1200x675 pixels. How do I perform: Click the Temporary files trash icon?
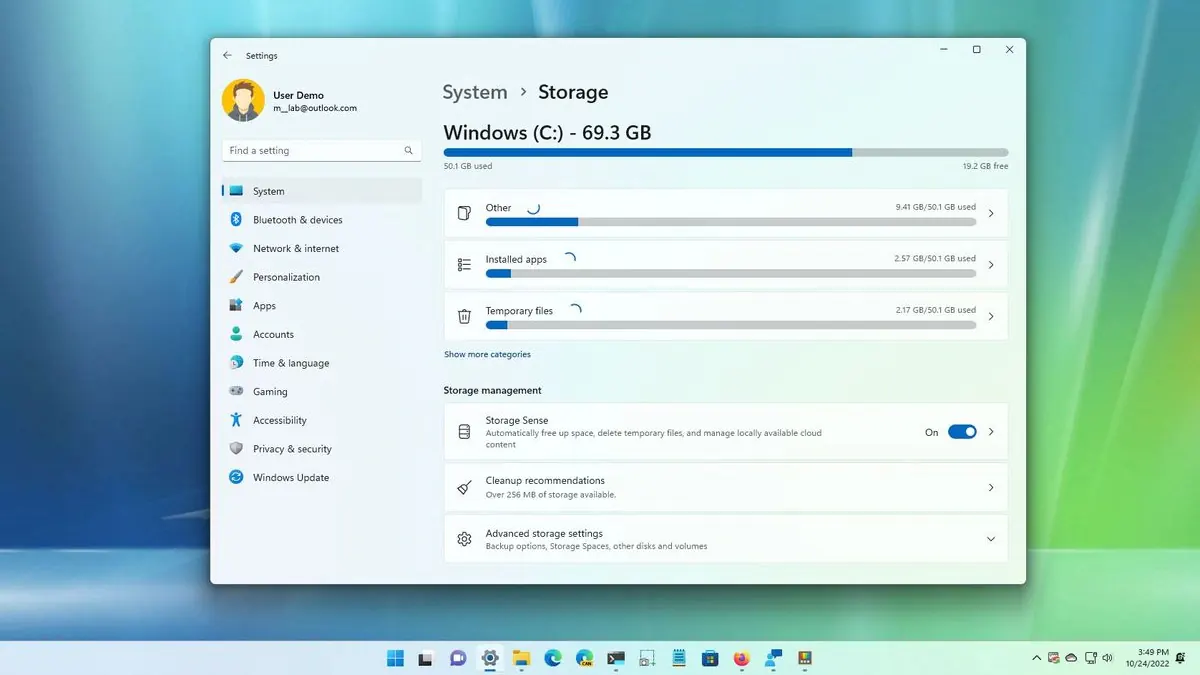coord(463,315)
